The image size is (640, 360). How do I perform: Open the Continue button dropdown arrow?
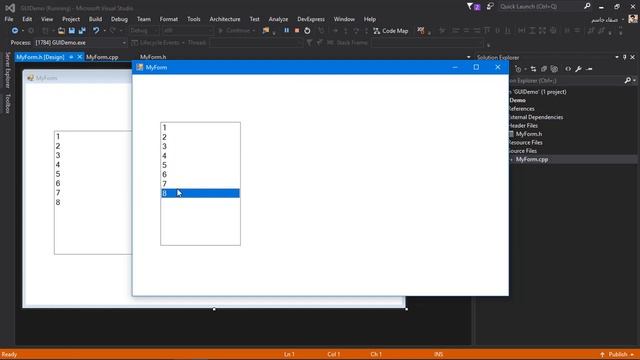(x=253, y=31)
